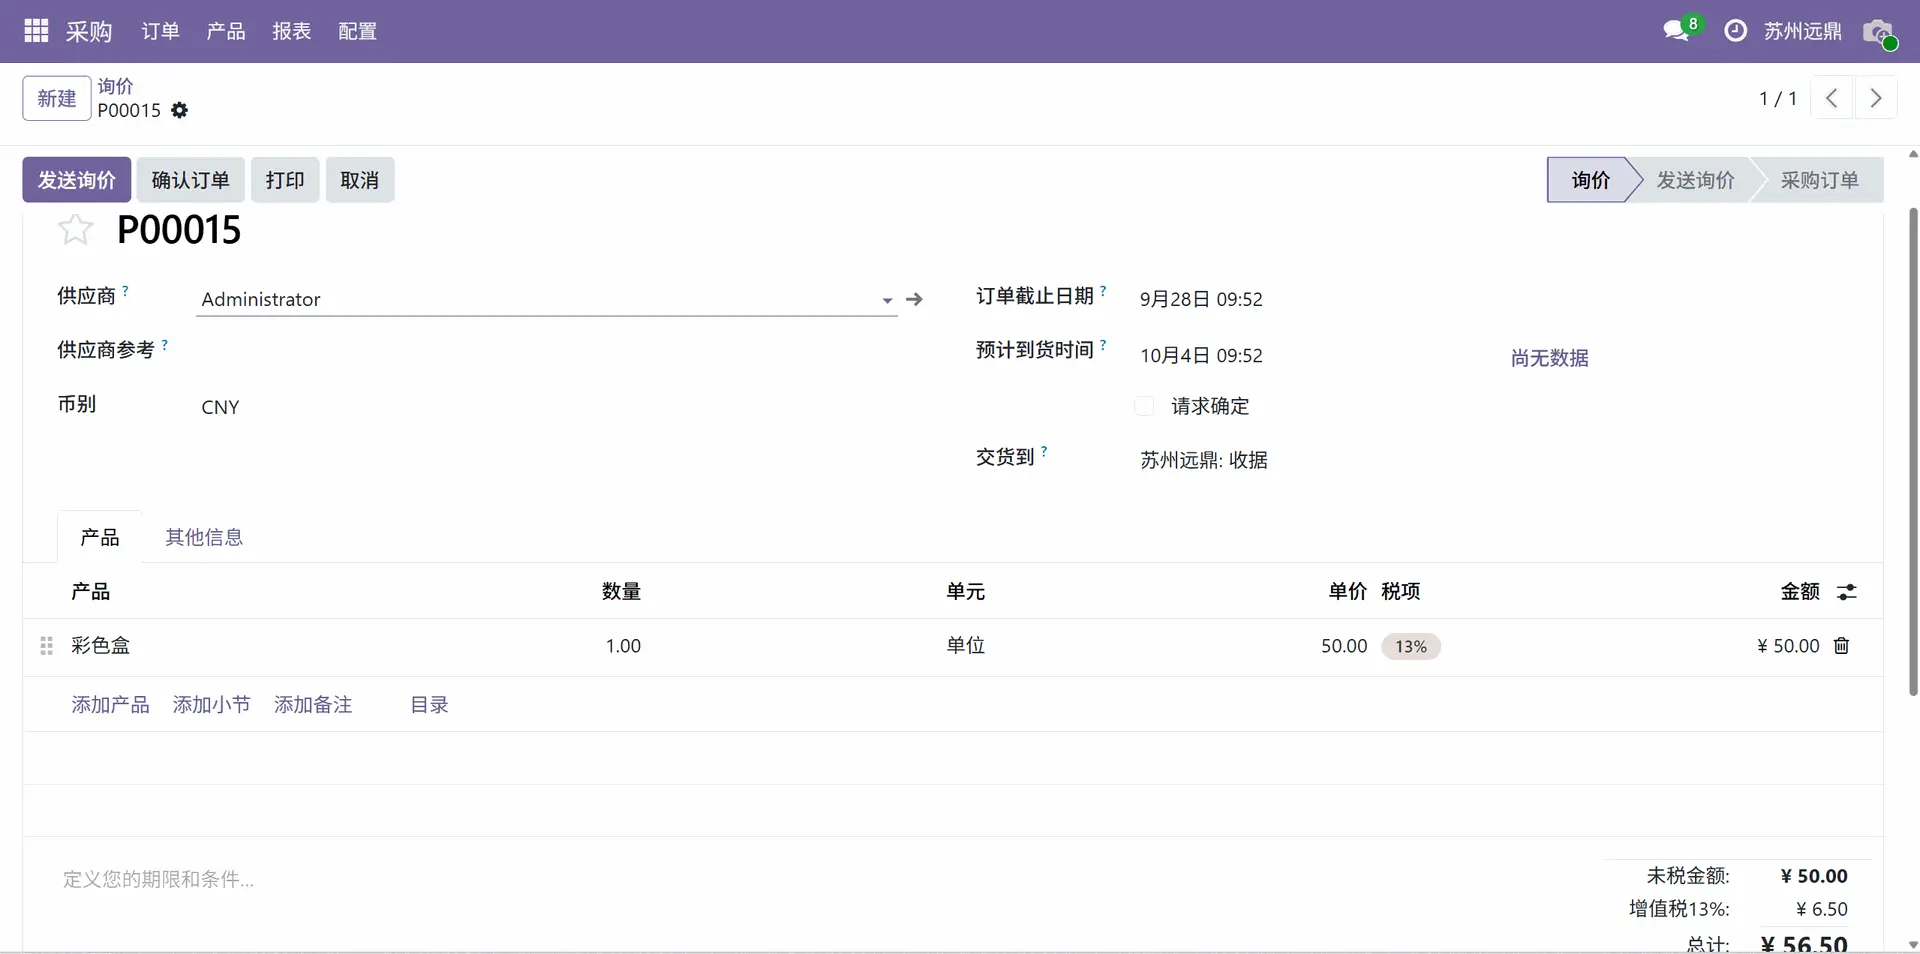Open the 报表 menu
This screenshot has width=1920, height=954.
[x=291, y=31]
